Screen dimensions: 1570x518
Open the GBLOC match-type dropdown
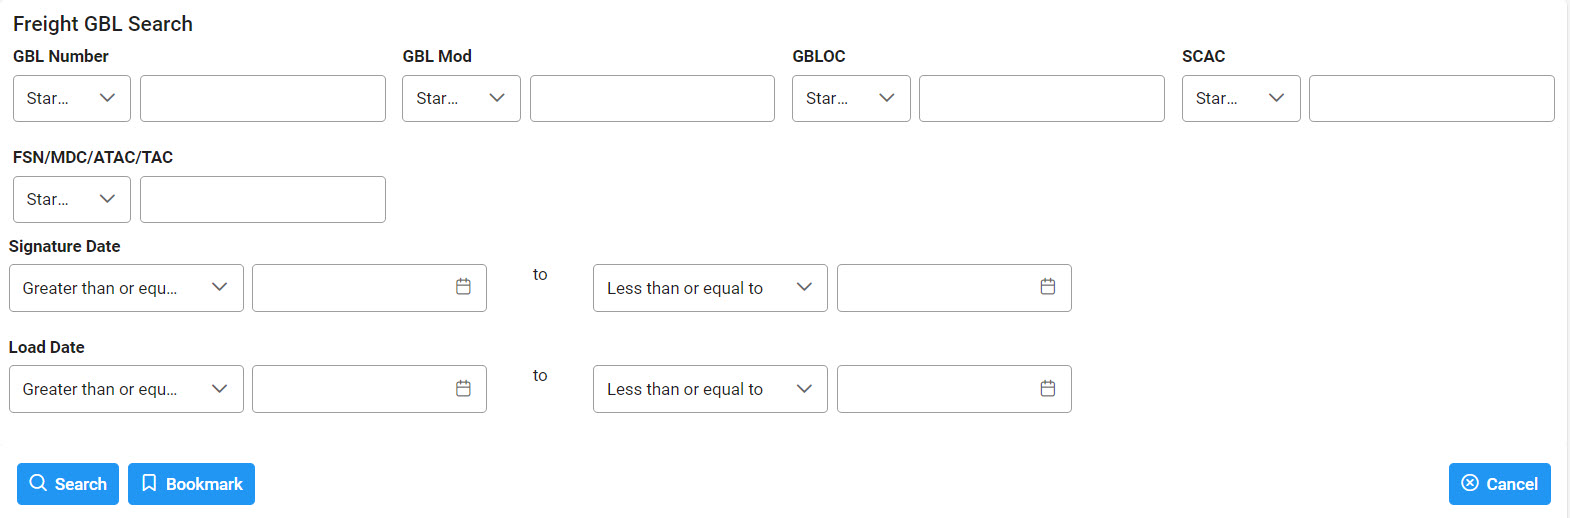tap(851, 98)
